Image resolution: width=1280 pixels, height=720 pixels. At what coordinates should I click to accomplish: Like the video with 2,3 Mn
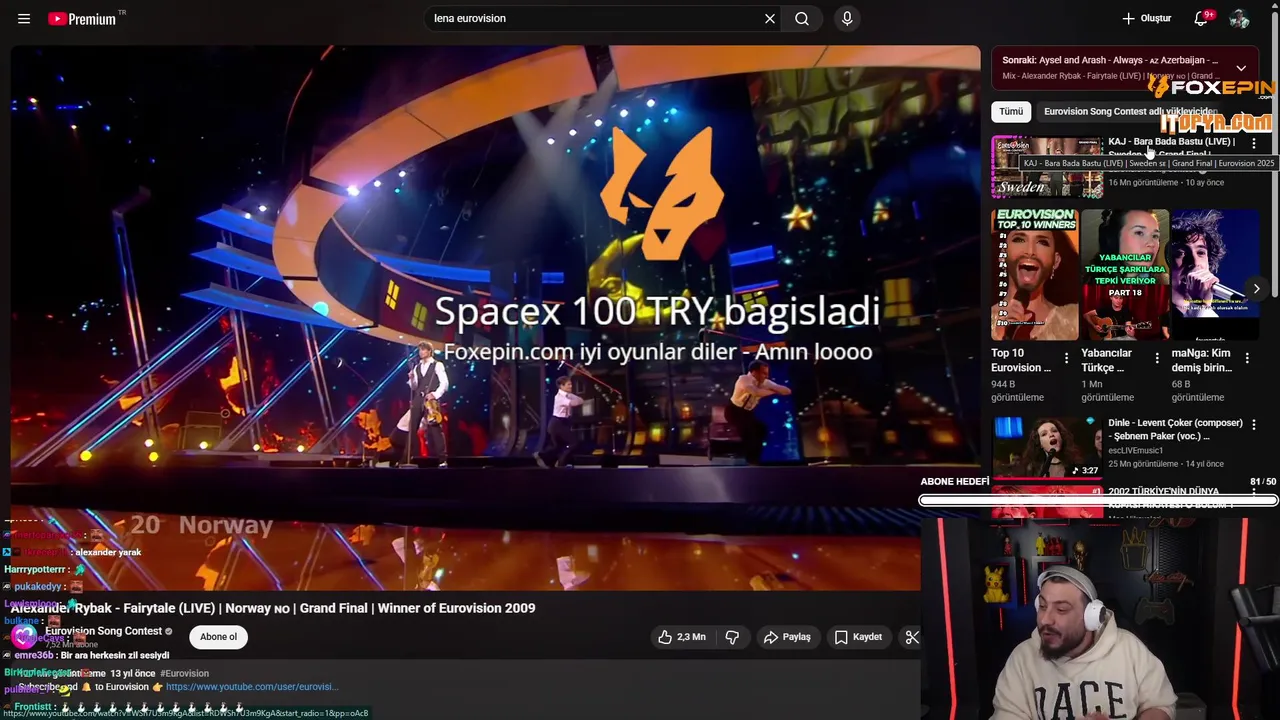point(681,637)
